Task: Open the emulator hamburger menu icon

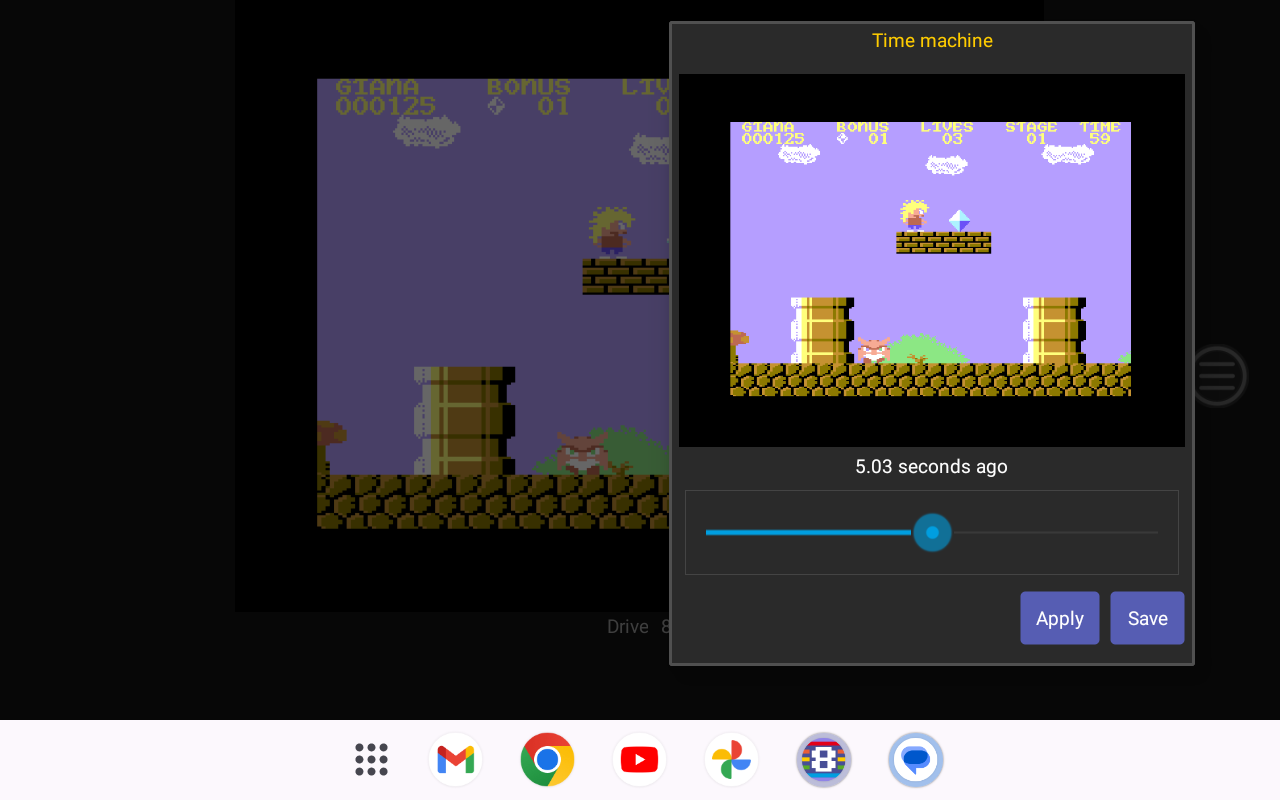Action: click(1217, 376)
